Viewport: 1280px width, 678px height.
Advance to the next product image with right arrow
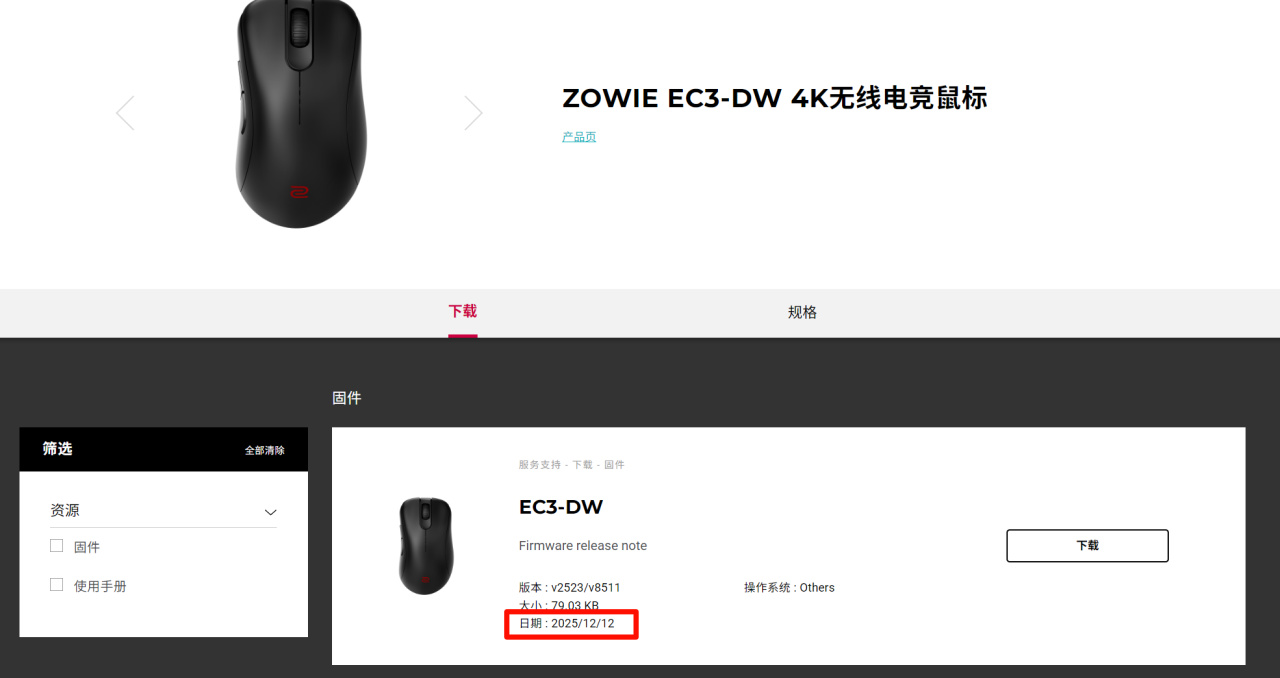click(x=473, y=113)
